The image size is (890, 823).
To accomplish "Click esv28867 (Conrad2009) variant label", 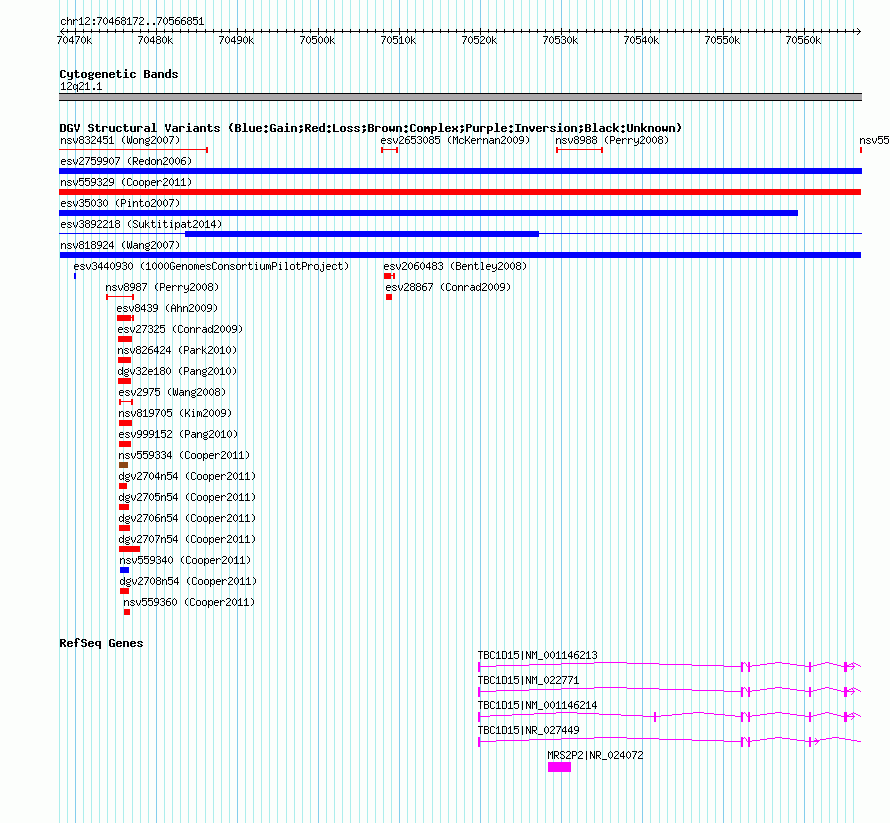I will tap(448, 287).
